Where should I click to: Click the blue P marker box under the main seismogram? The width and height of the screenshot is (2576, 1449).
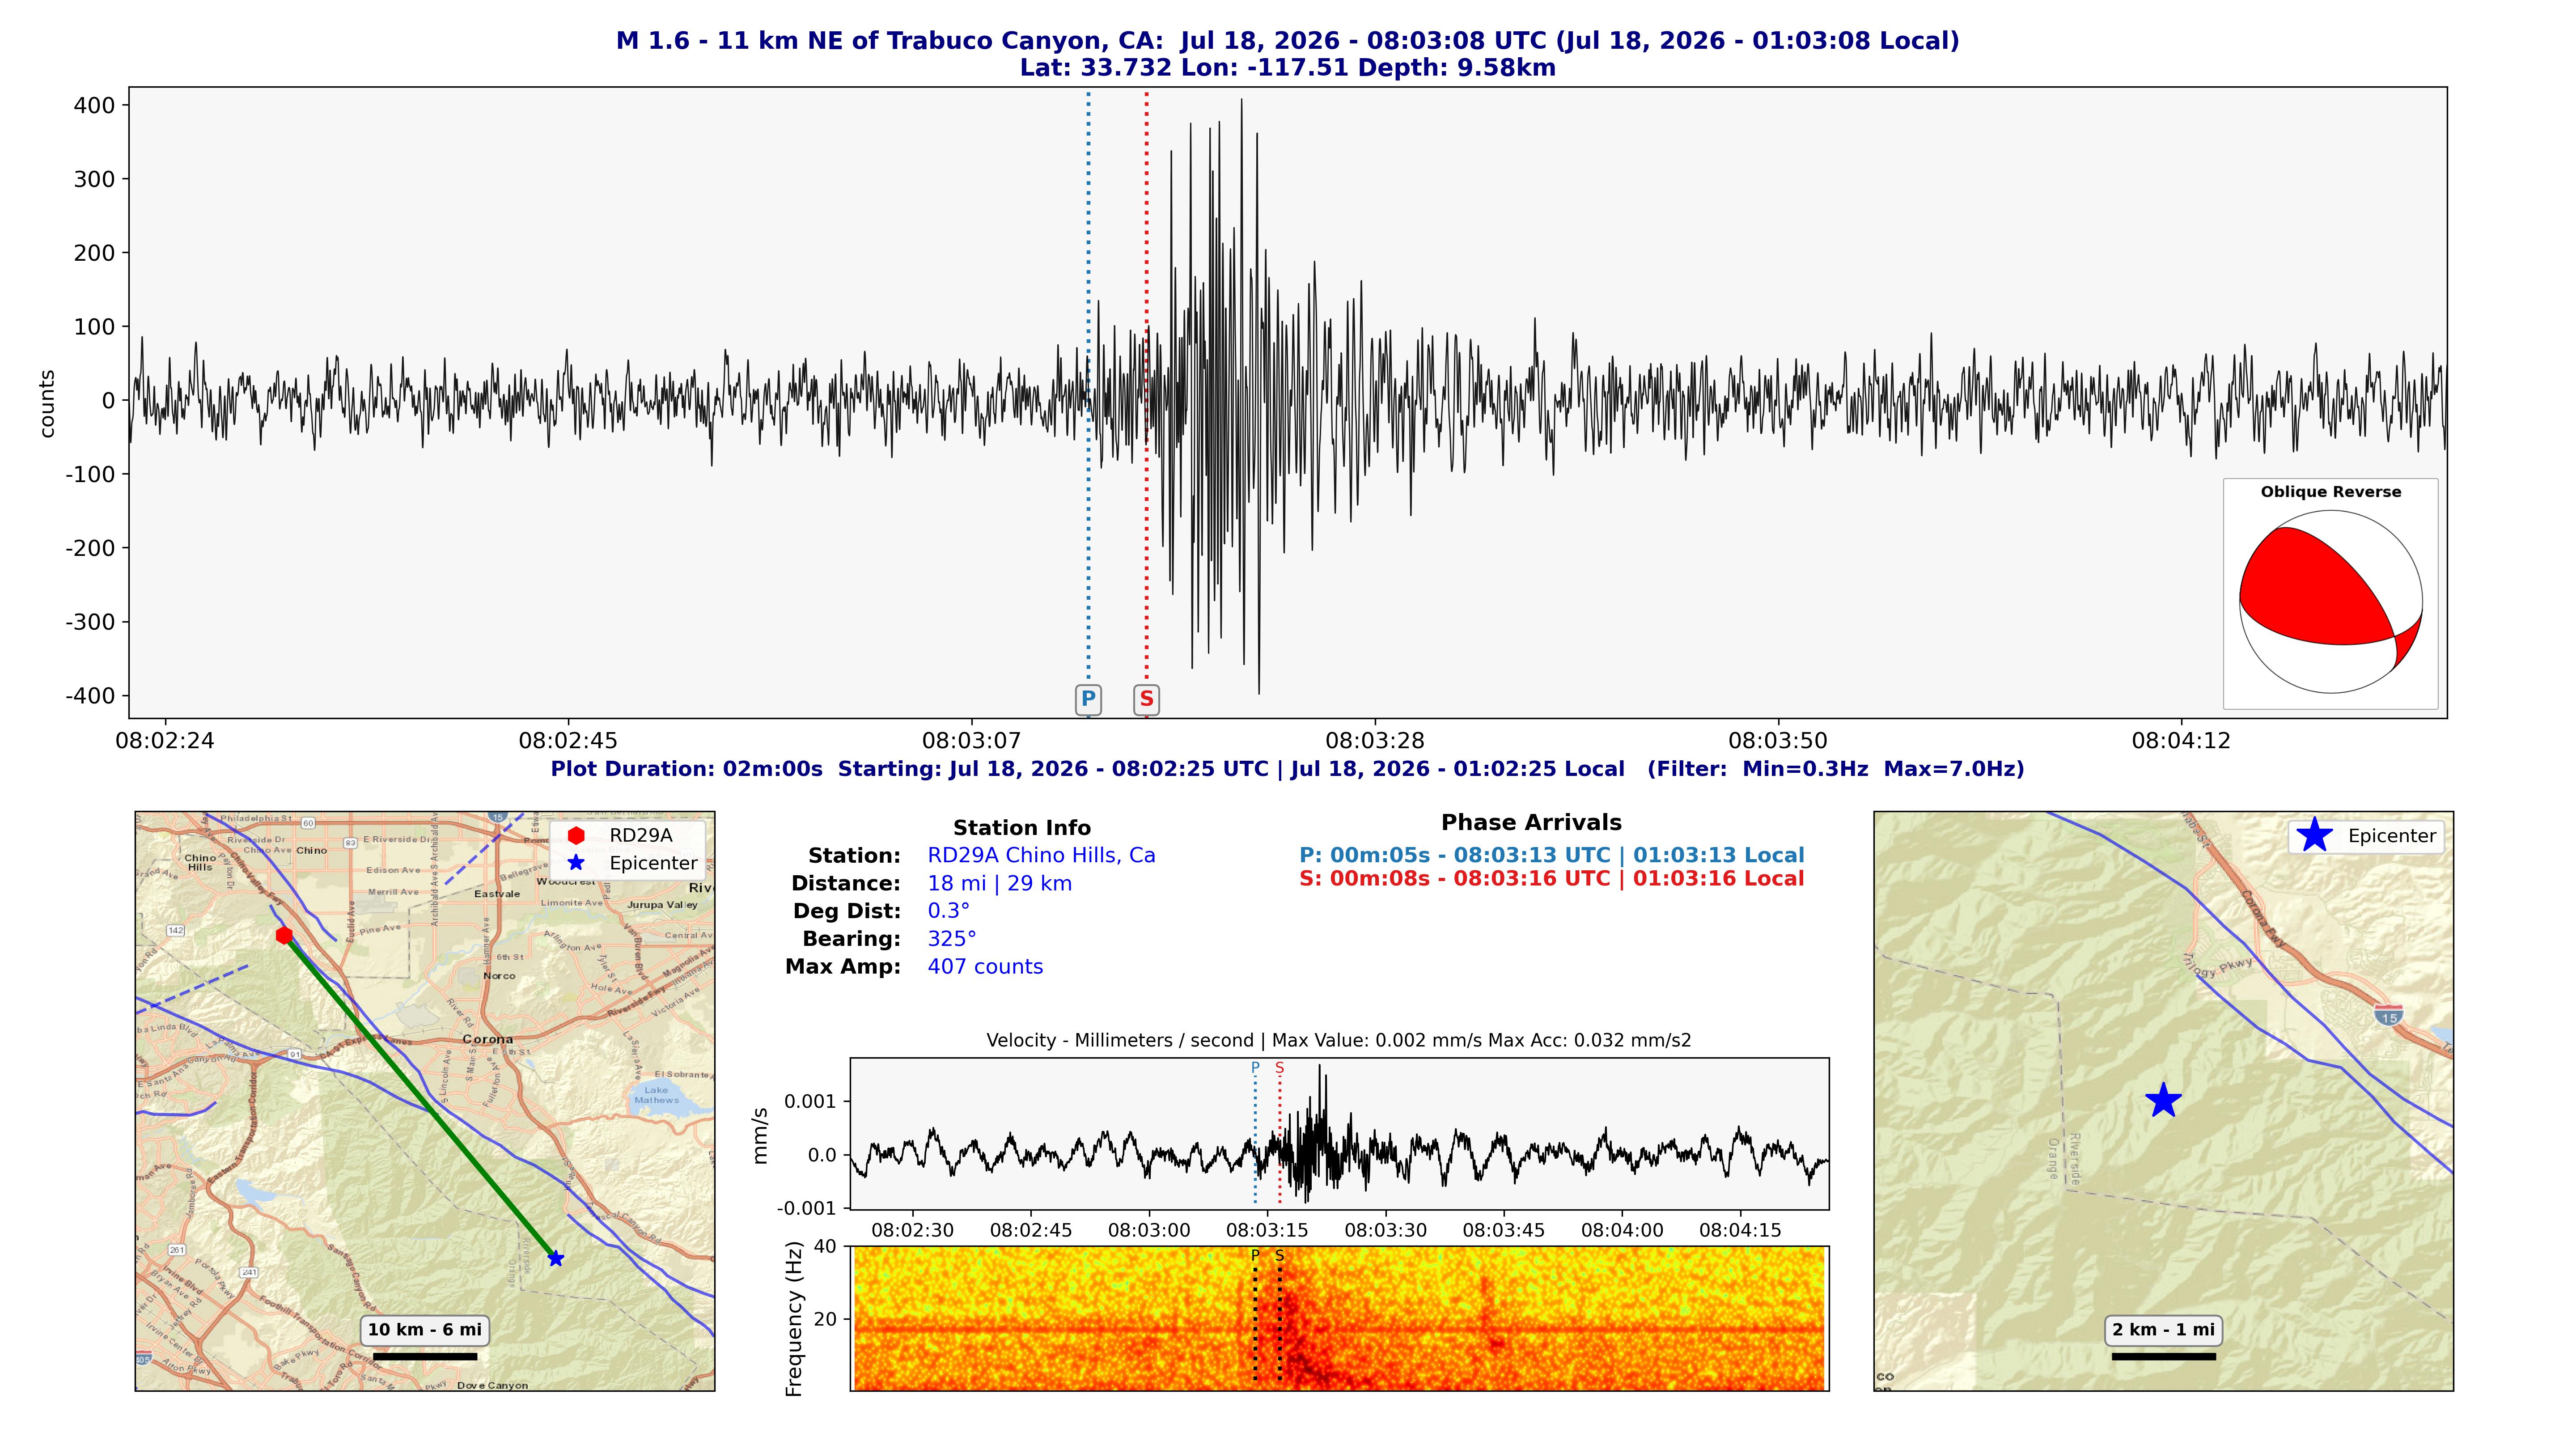[1088, 699]
